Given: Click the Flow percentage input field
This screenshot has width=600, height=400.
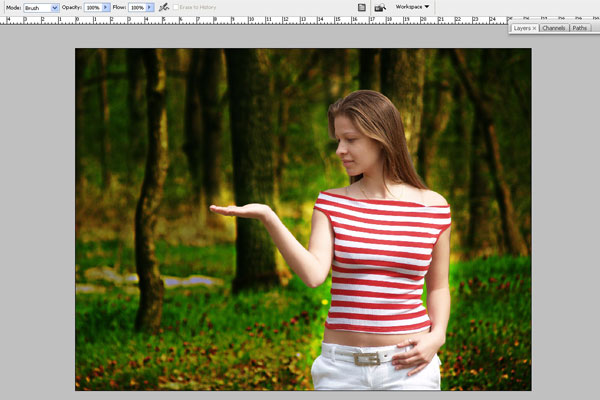Looking at the screenshot, I should click(136, 7).
